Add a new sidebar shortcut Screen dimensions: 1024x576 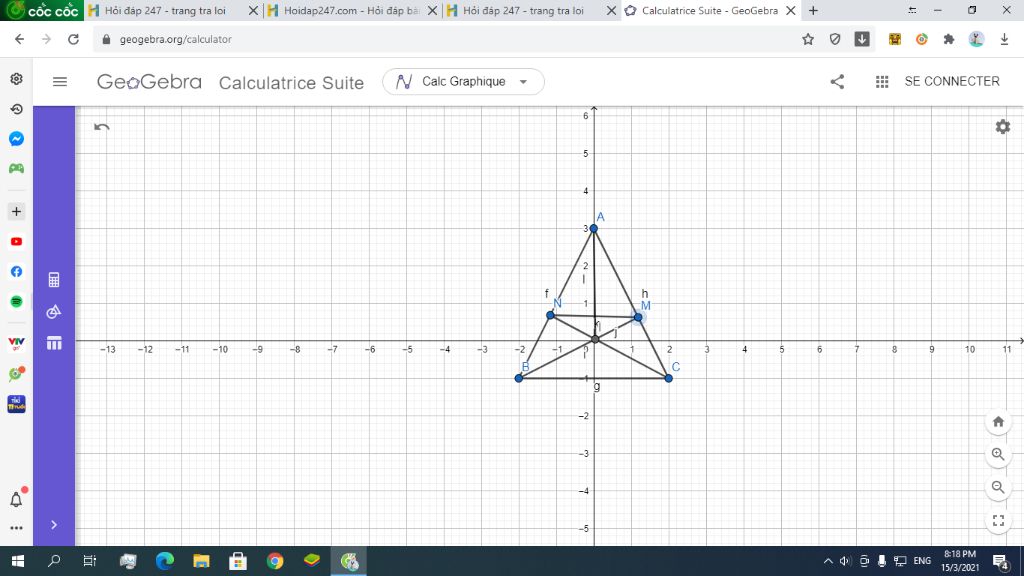[x=16, y=212]
